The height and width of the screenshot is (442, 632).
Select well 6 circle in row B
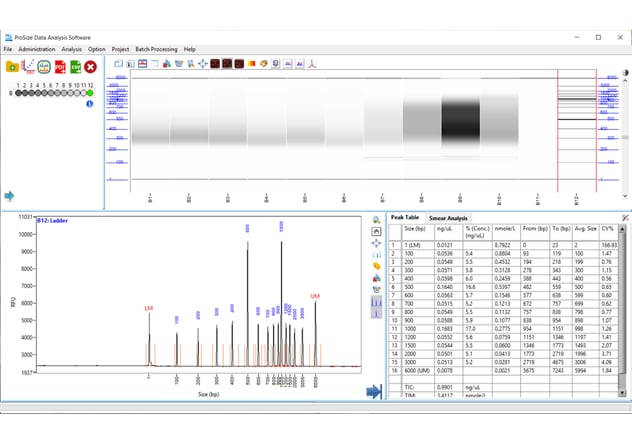coord(50,93)
